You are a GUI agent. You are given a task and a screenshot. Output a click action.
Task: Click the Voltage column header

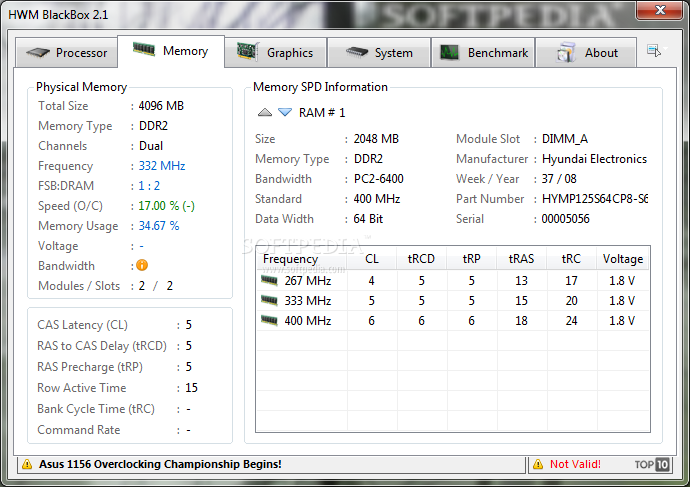coord(623,259)
